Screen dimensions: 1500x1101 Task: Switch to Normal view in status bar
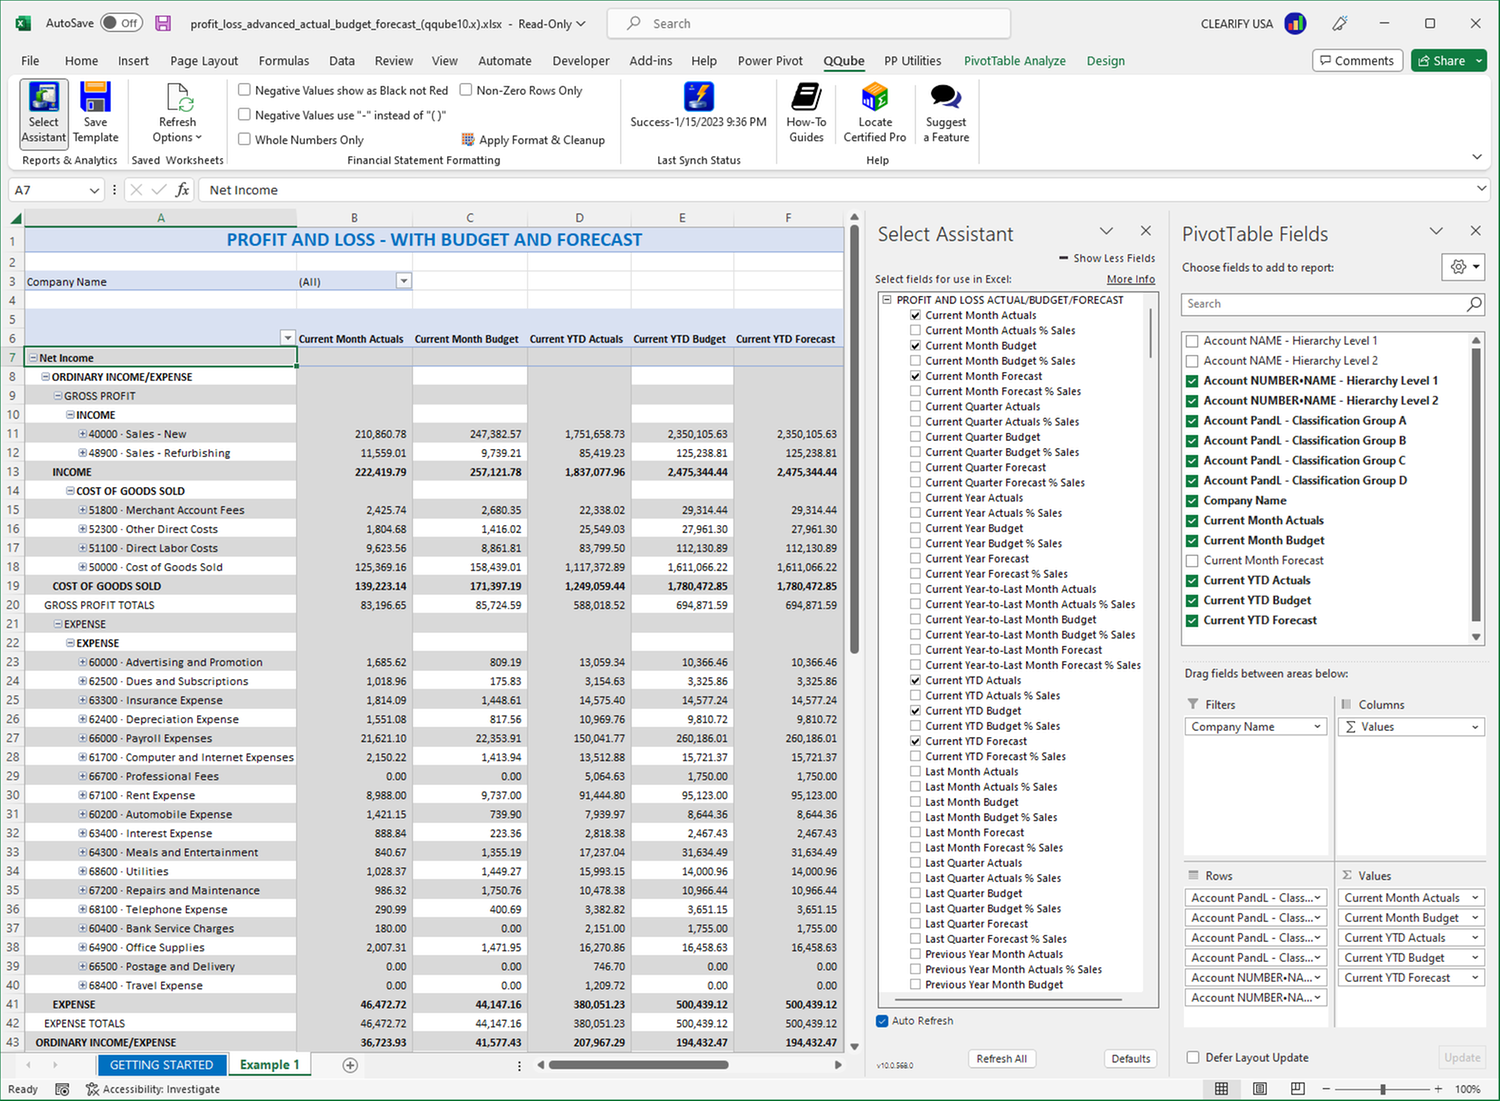click(x=1221, y=1089)
